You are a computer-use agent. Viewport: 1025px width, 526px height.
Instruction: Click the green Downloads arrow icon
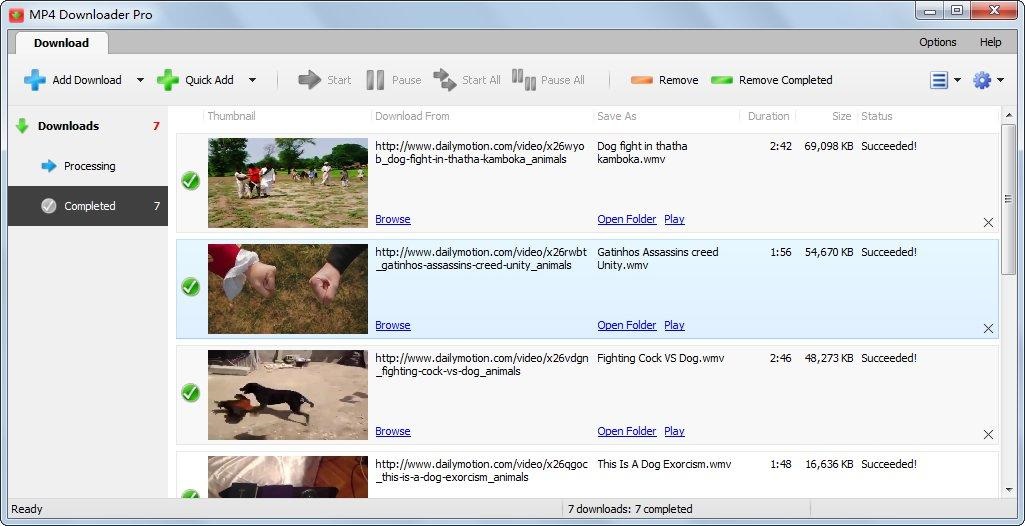coord(22,126)
